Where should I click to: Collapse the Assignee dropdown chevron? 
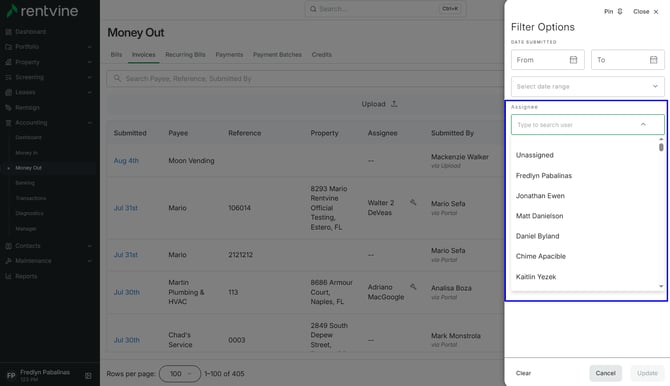click(x=643, y=124)
